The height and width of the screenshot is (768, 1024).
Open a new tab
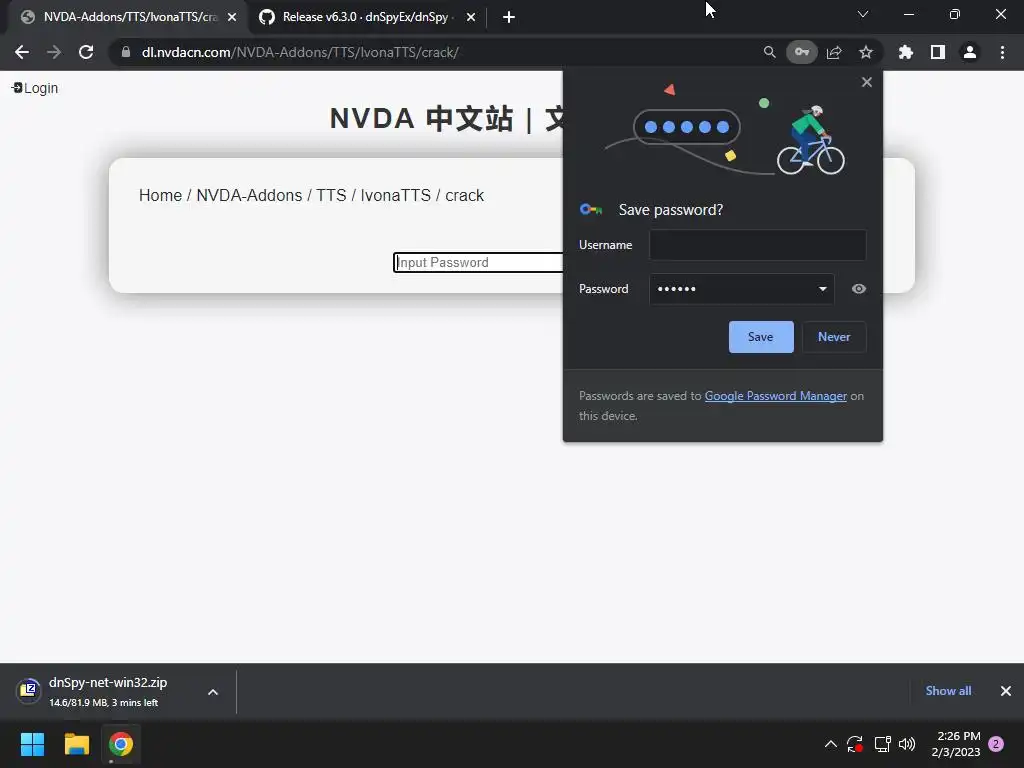point(509,17)
